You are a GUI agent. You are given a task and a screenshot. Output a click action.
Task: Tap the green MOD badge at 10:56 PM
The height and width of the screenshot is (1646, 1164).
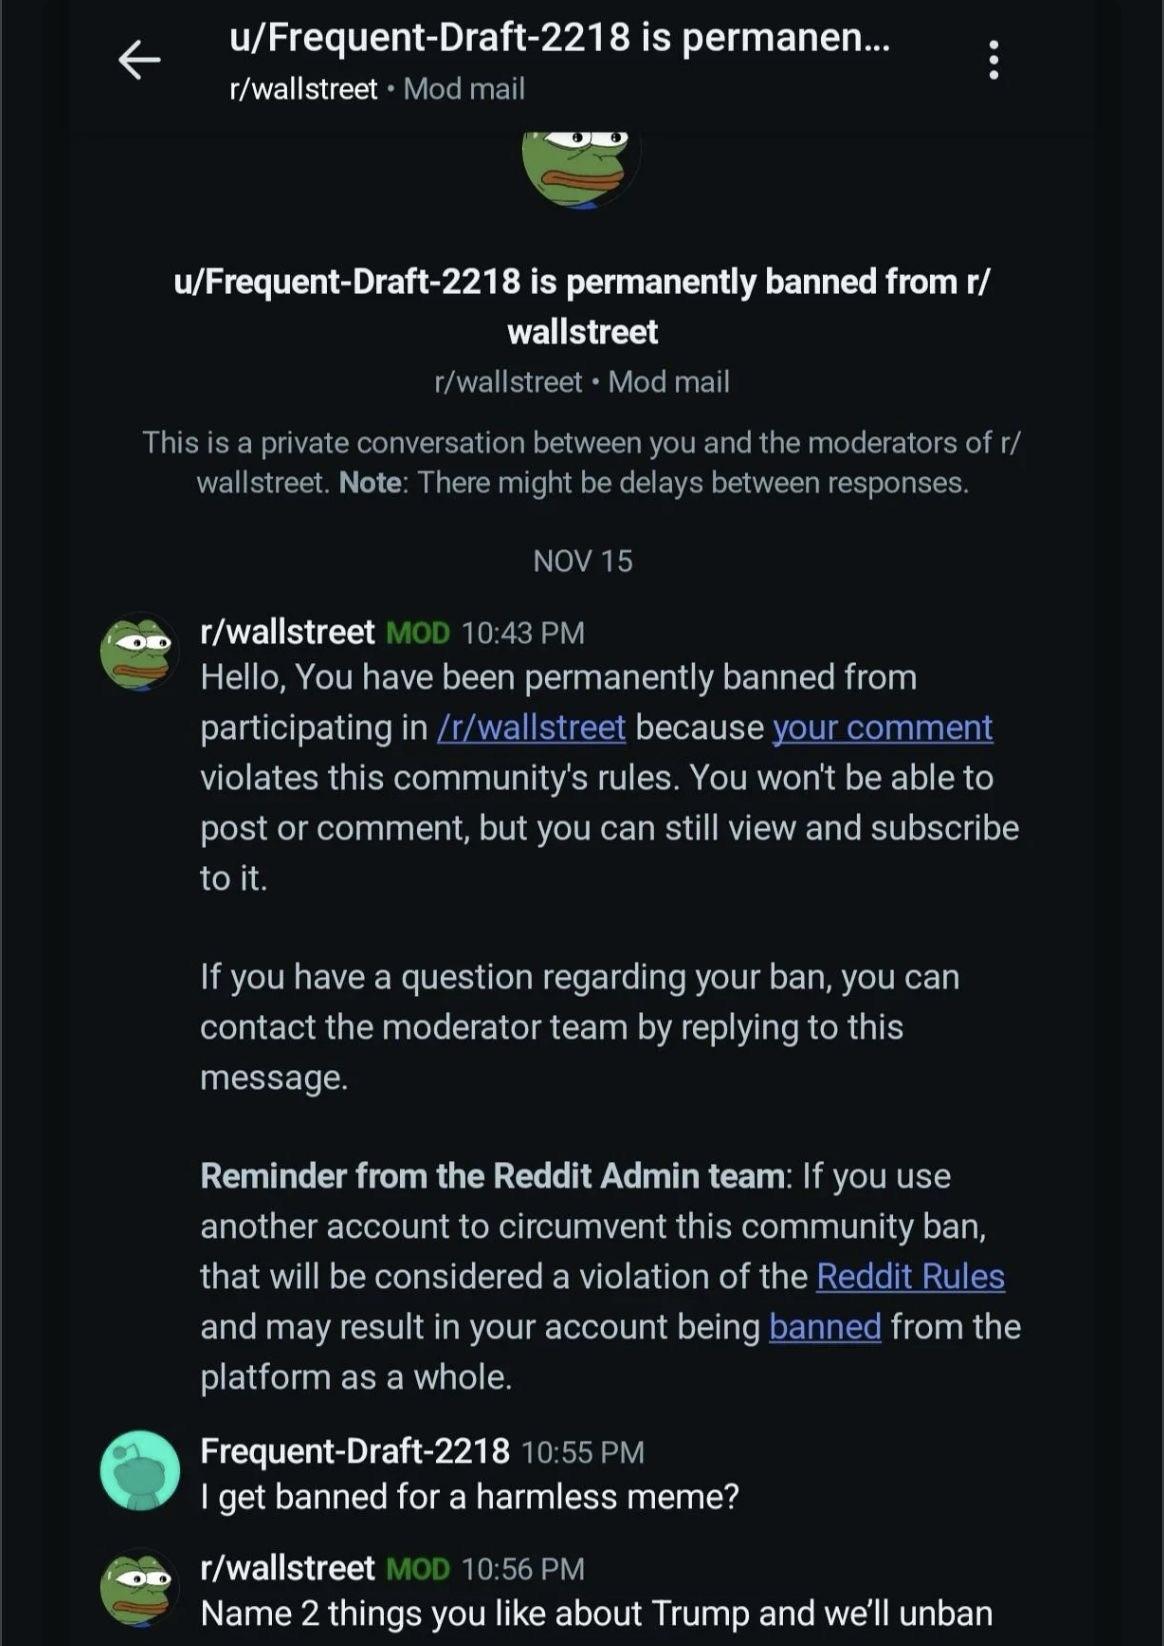(418, 1569)
